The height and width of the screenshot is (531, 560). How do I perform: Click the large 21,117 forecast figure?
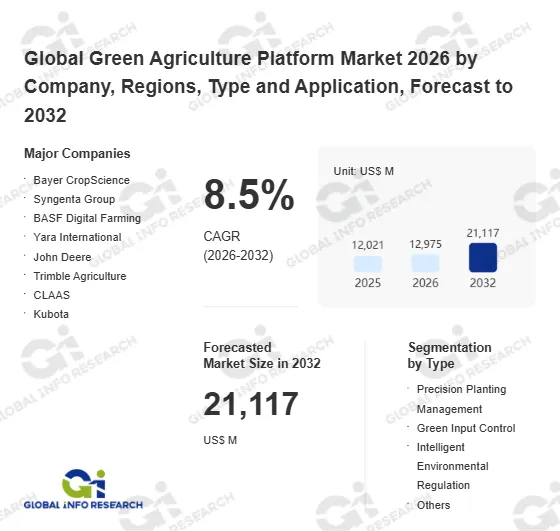(251, 404)
